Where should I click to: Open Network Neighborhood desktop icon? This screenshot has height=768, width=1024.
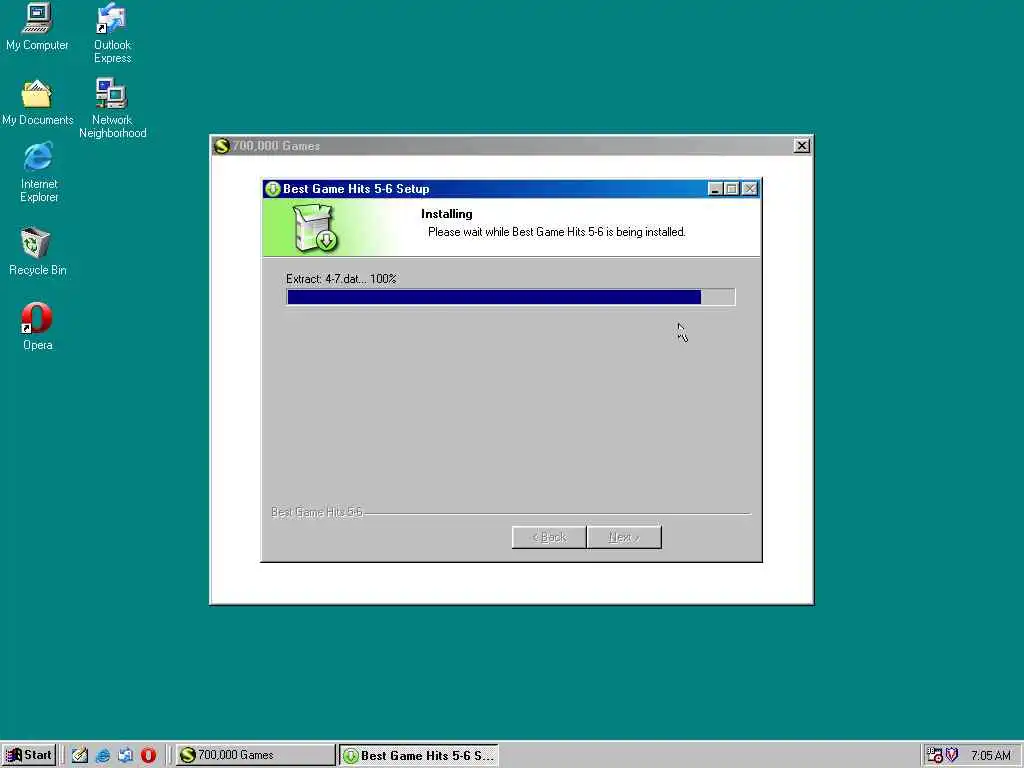[x=112, y=108]
